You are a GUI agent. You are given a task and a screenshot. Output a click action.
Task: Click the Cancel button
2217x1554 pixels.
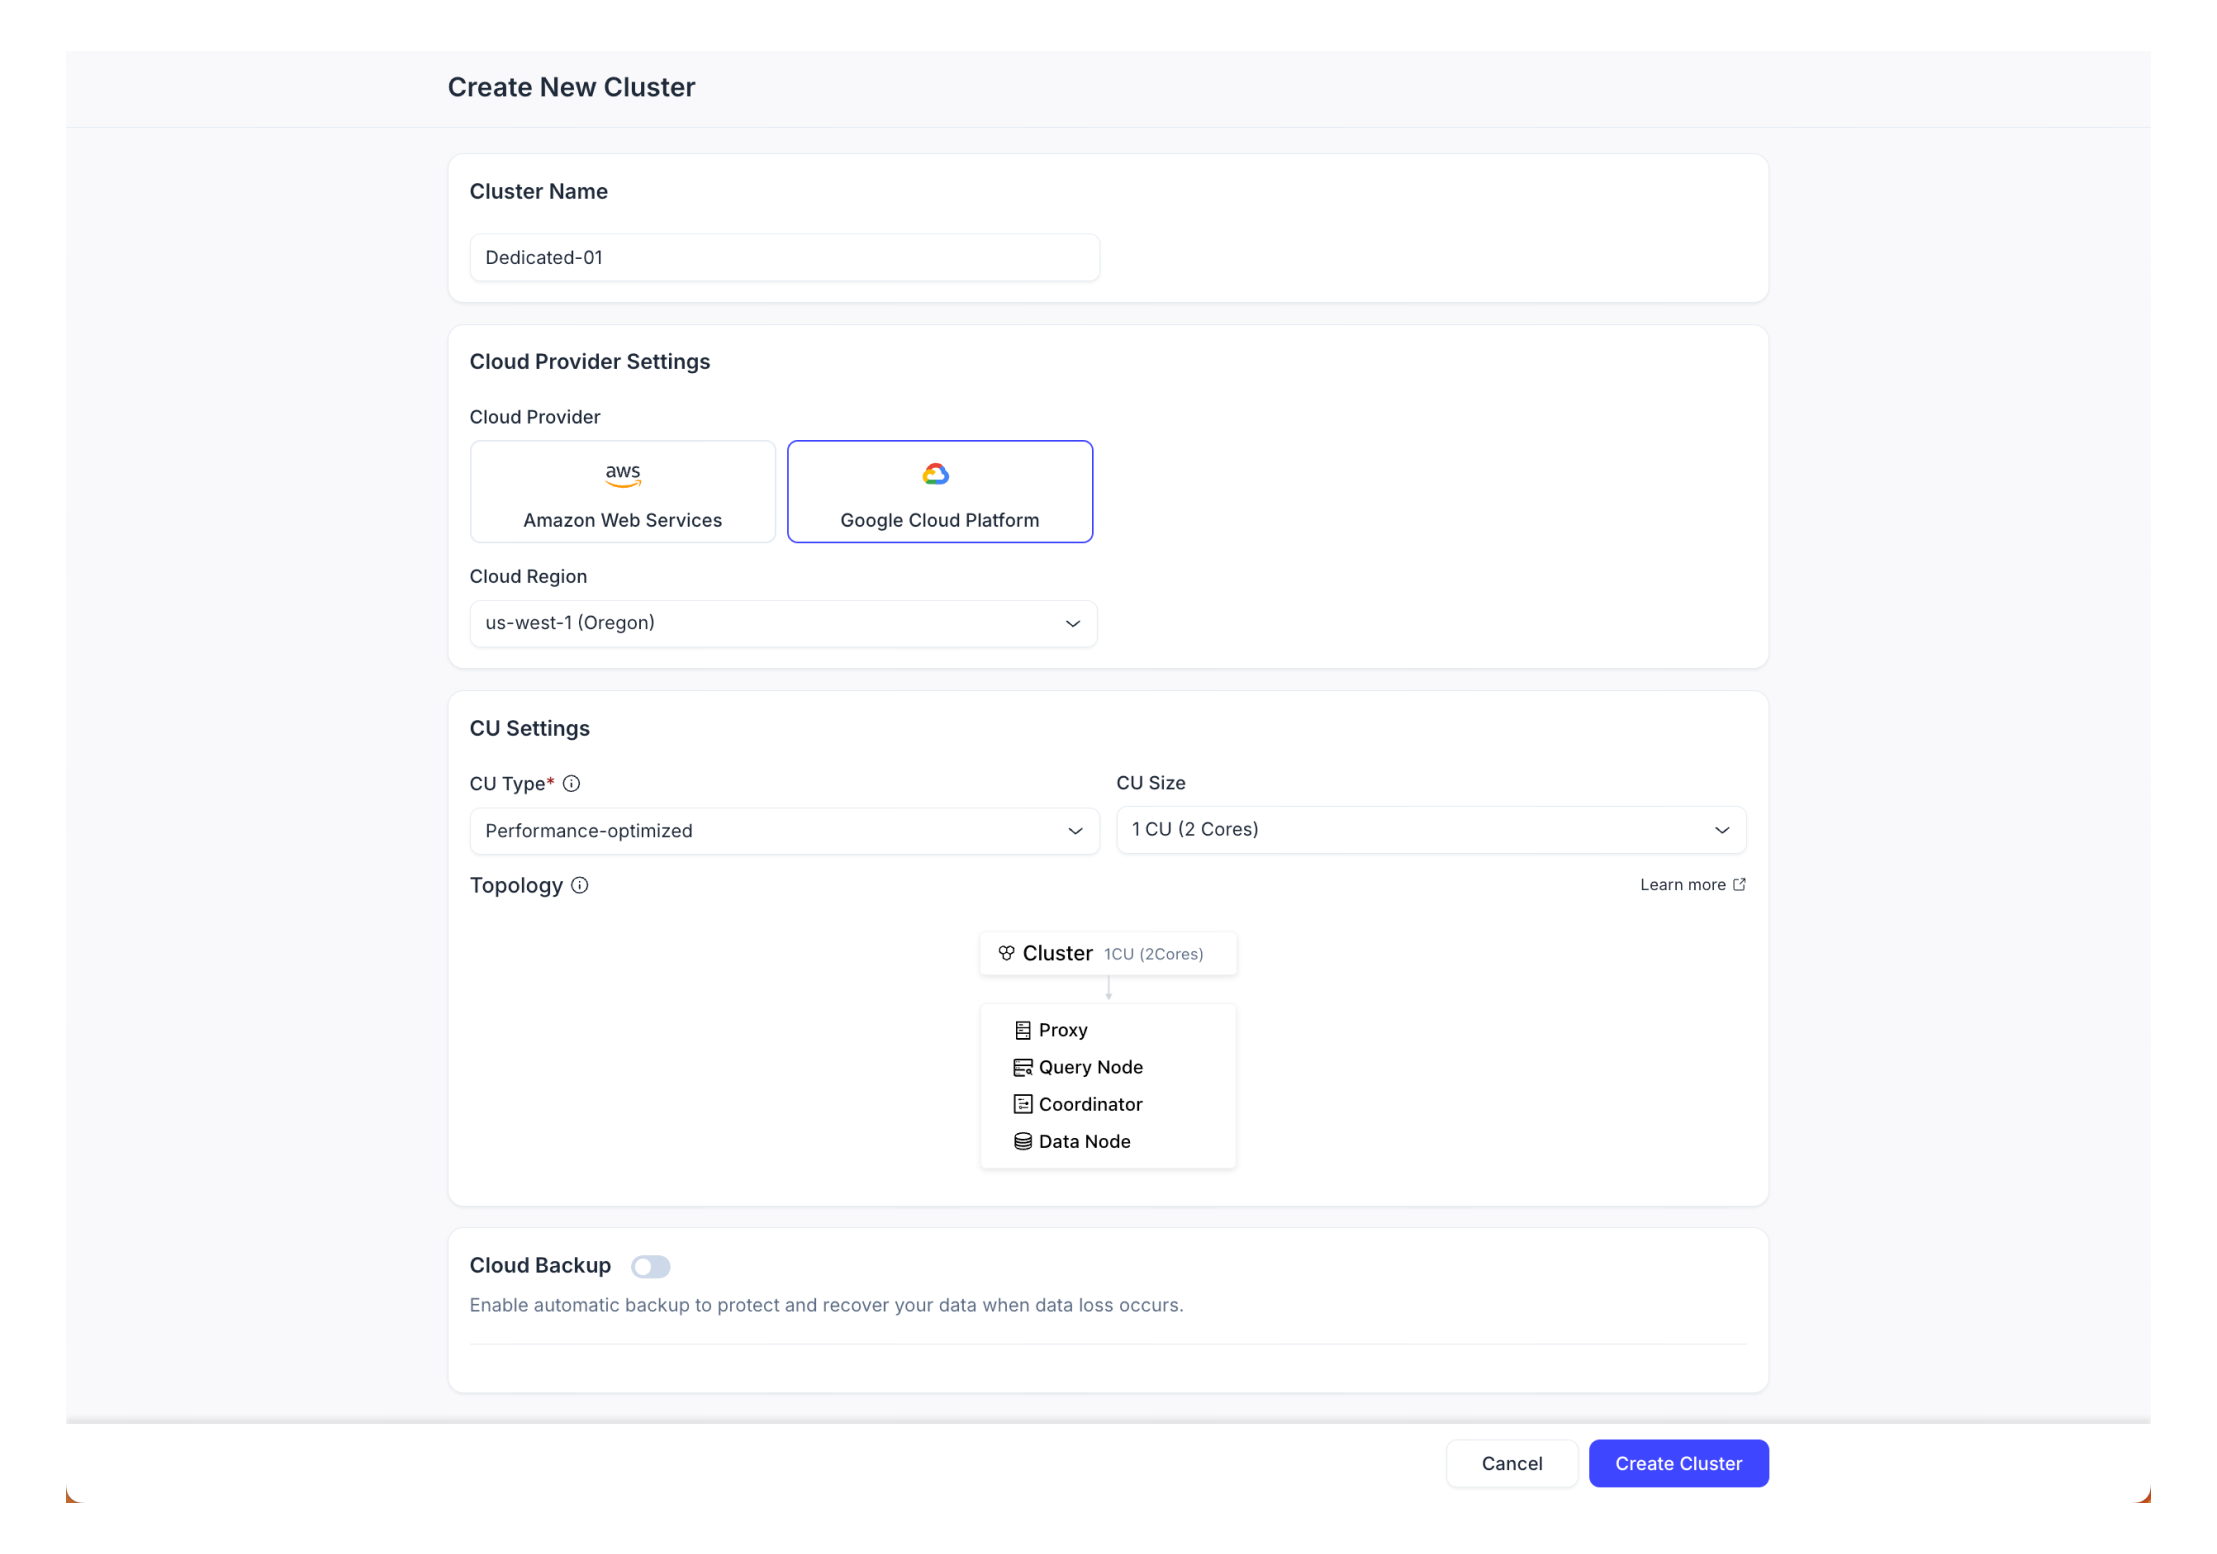click(x=1511, y=1463)
